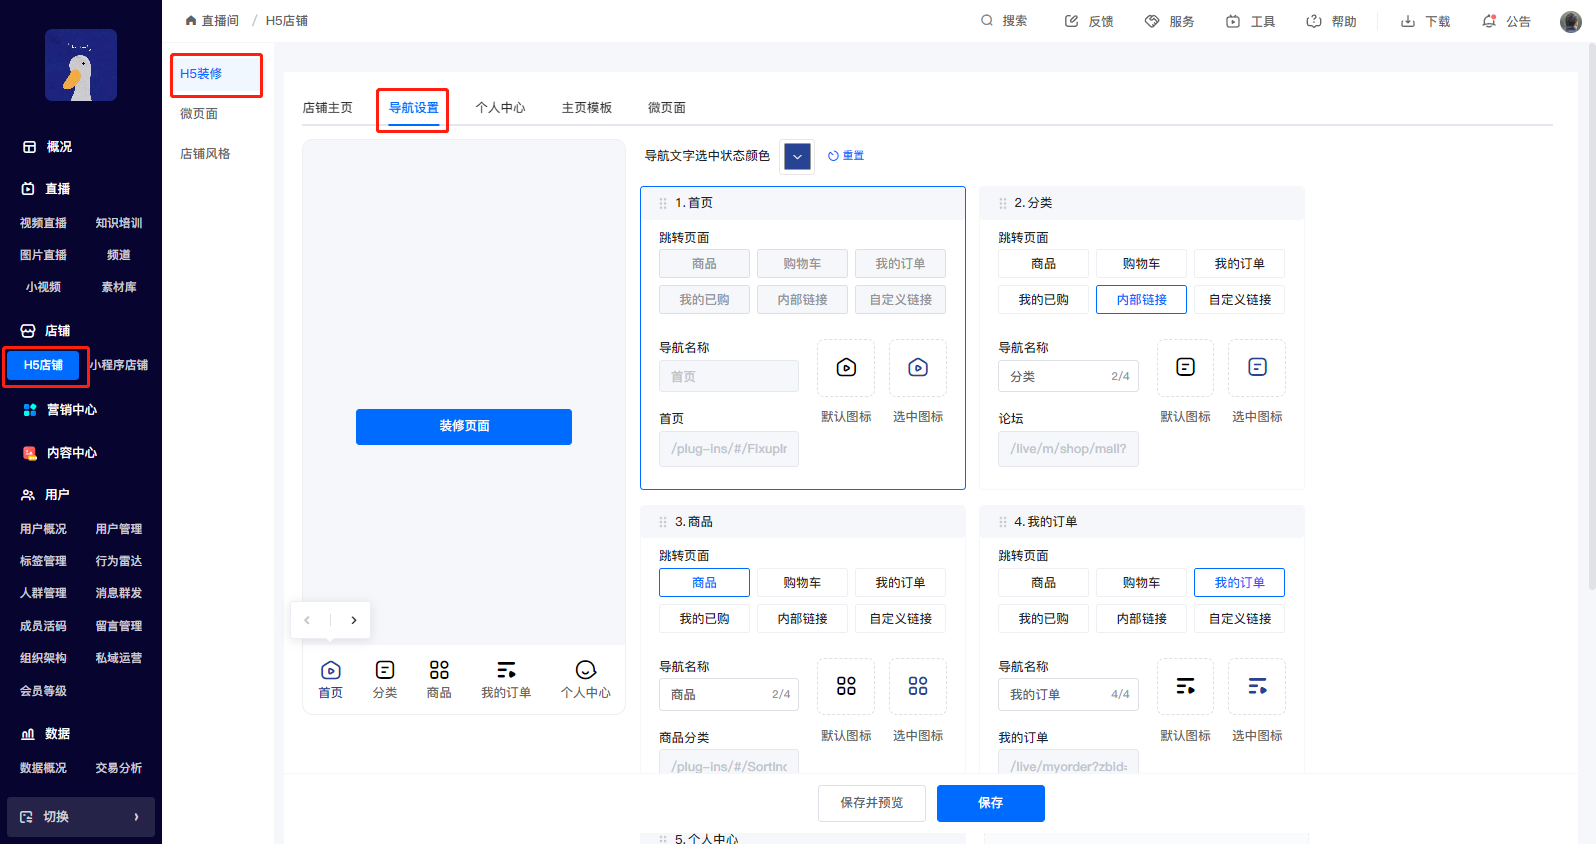Open 内容中心 in sidebar
1596x844 pixels.
pyautogui.click(x=60, y=453)
